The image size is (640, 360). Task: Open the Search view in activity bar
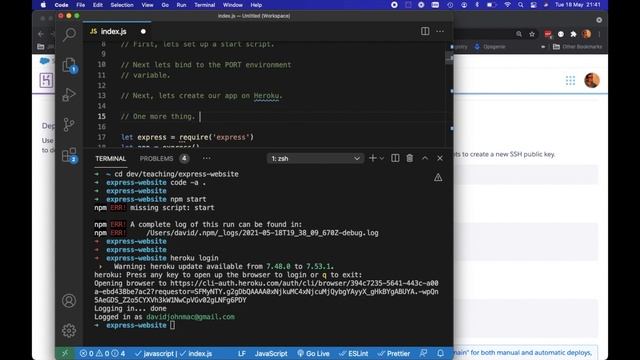click(x=69, y=35)
